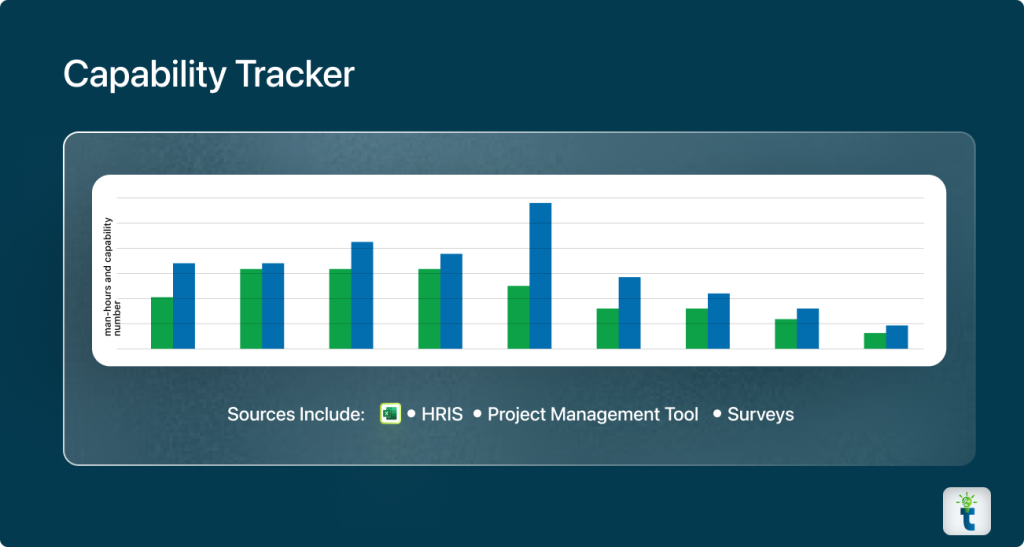Select the Capability Tracker title

[208, 74]
